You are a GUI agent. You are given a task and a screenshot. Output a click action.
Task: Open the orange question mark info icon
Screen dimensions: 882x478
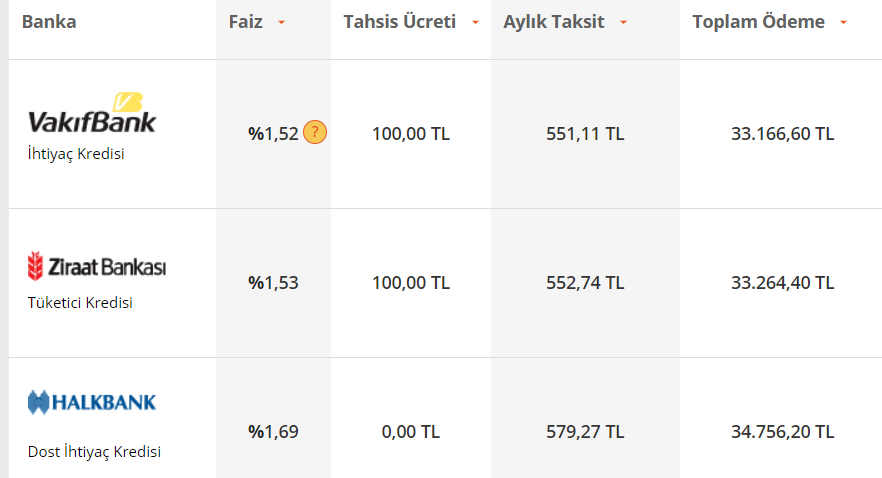pyautogui.click(x=315, y=133)
